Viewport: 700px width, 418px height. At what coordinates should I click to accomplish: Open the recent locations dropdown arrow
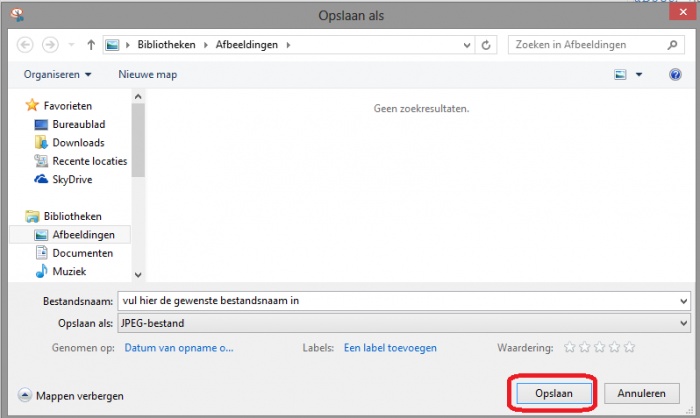click(x=71, y=45)
